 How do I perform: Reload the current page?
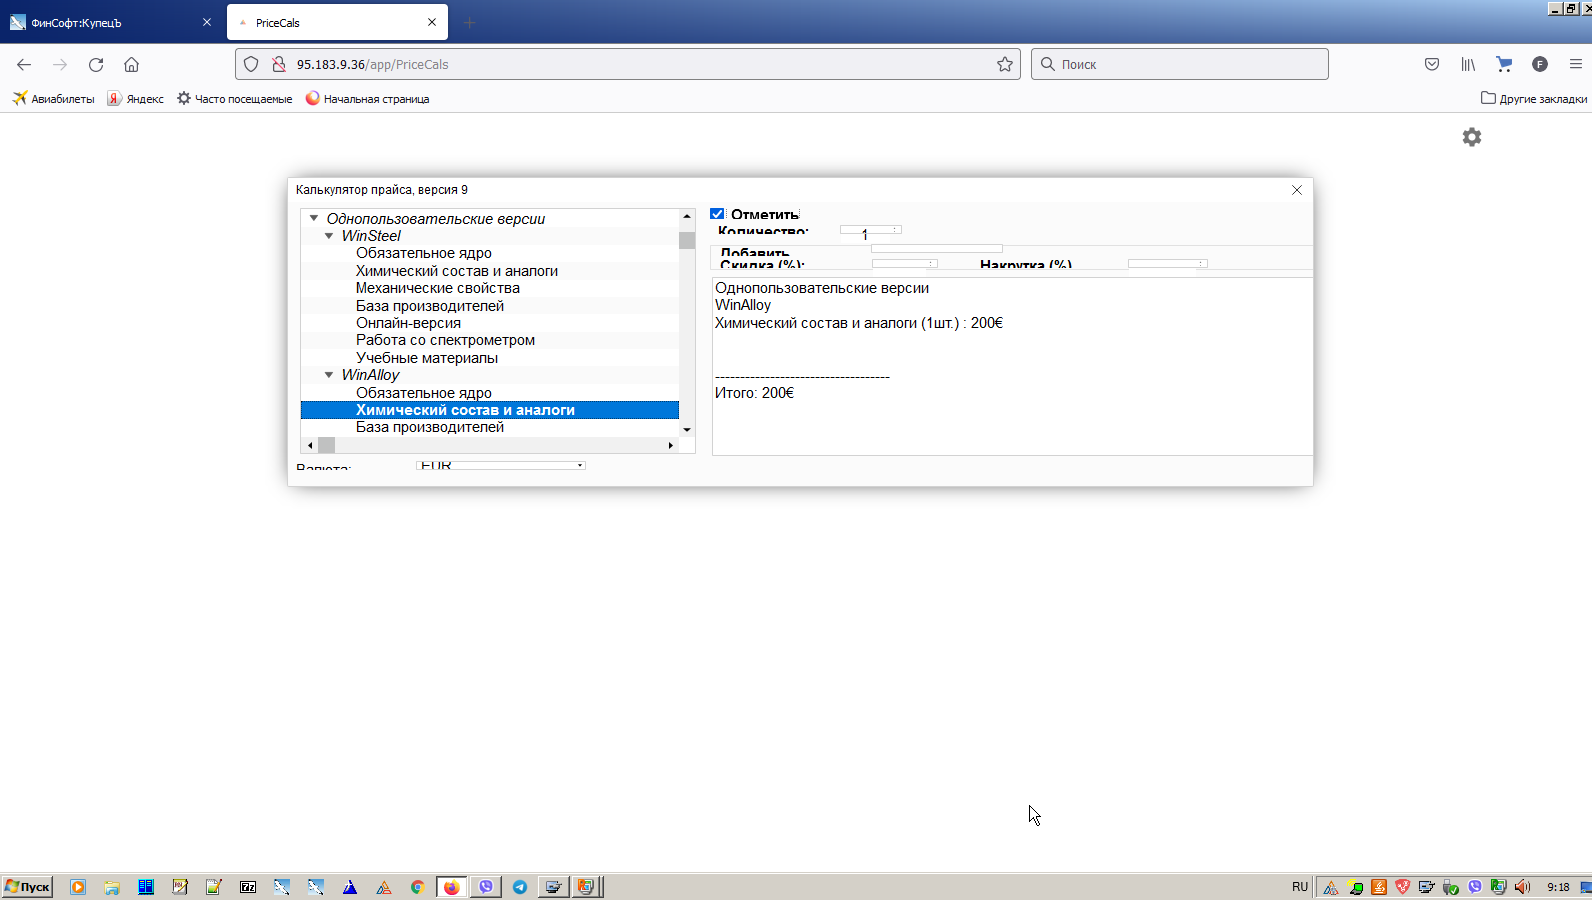point(96,64)
